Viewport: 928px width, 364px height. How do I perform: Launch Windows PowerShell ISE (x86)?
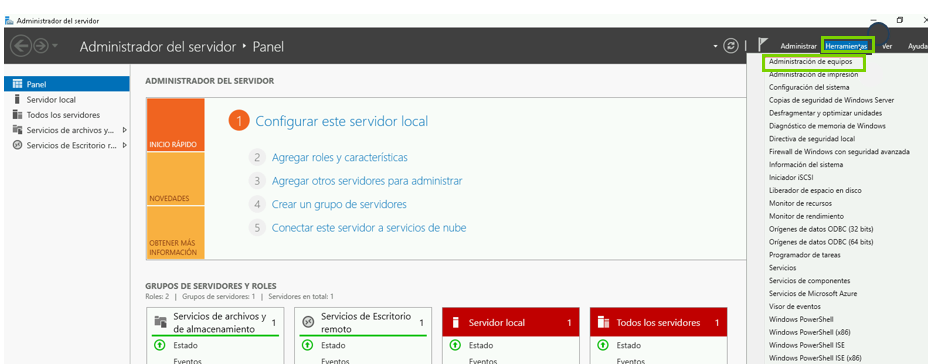815,358
